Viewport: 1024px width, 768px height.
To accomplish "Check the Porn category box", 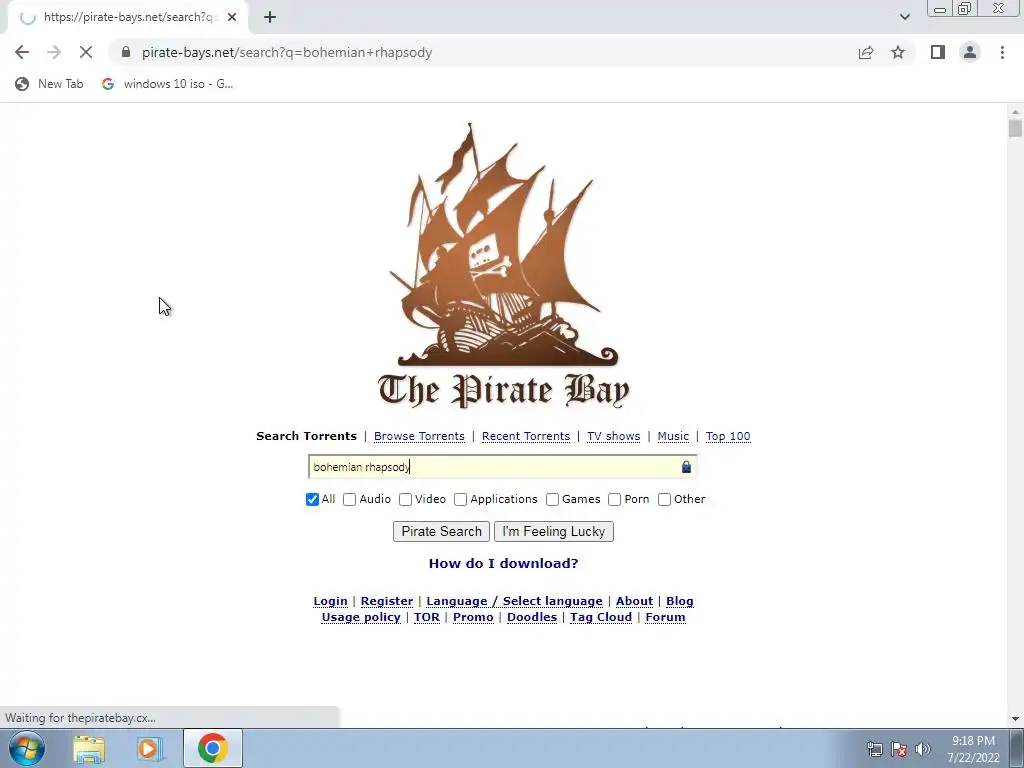I will (x=615, y=500).
